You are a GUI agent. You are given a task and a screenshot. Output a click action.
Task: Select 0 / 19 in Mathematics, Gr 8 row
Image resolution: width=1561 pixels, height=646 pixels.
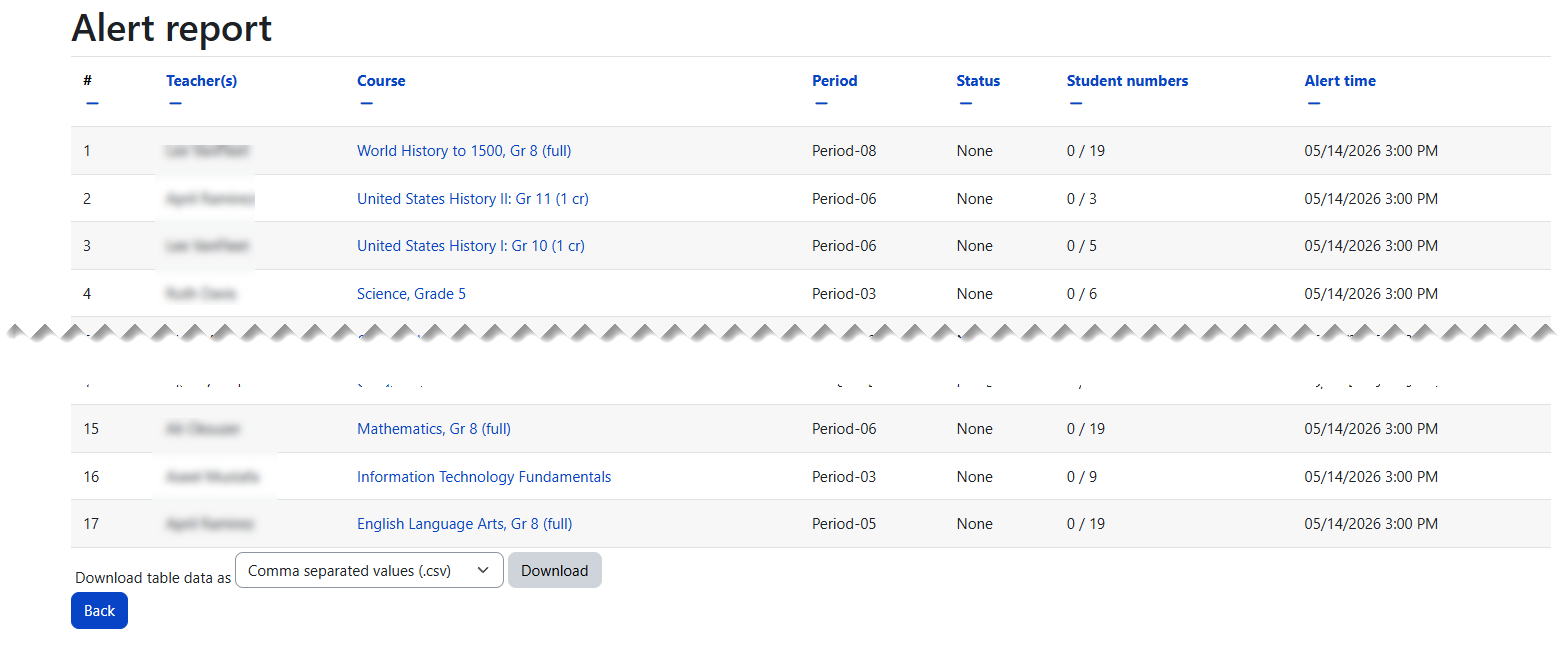click(x=1086, y=429)
